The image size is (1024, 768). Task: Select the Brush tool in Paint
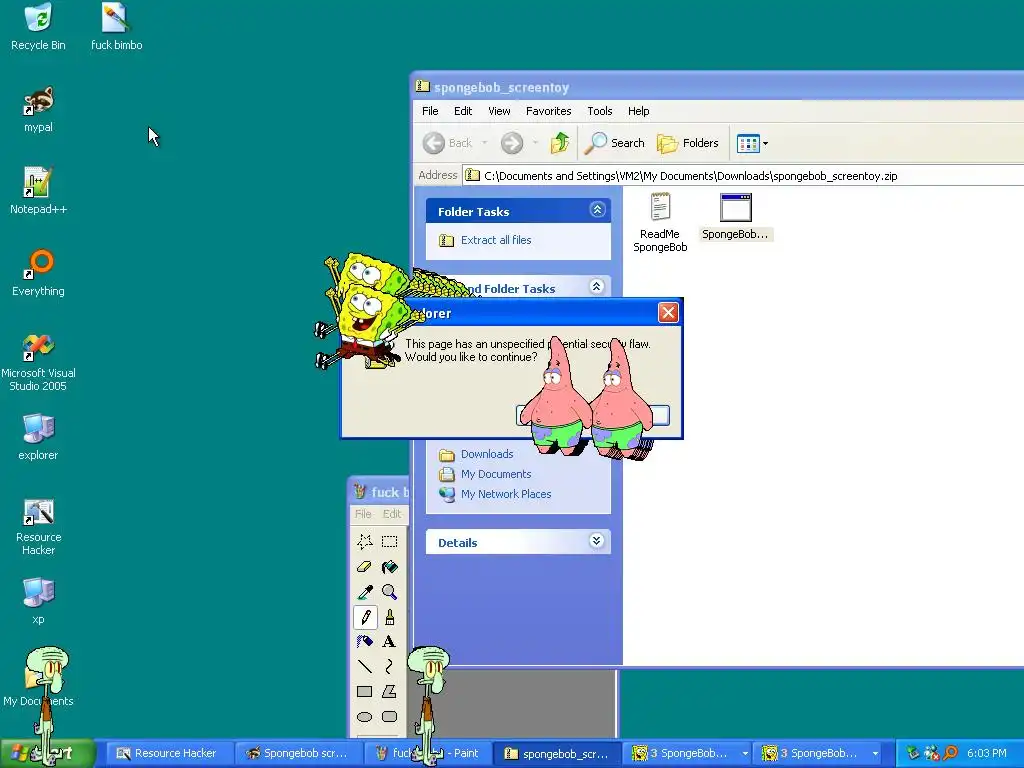[389, 616]
